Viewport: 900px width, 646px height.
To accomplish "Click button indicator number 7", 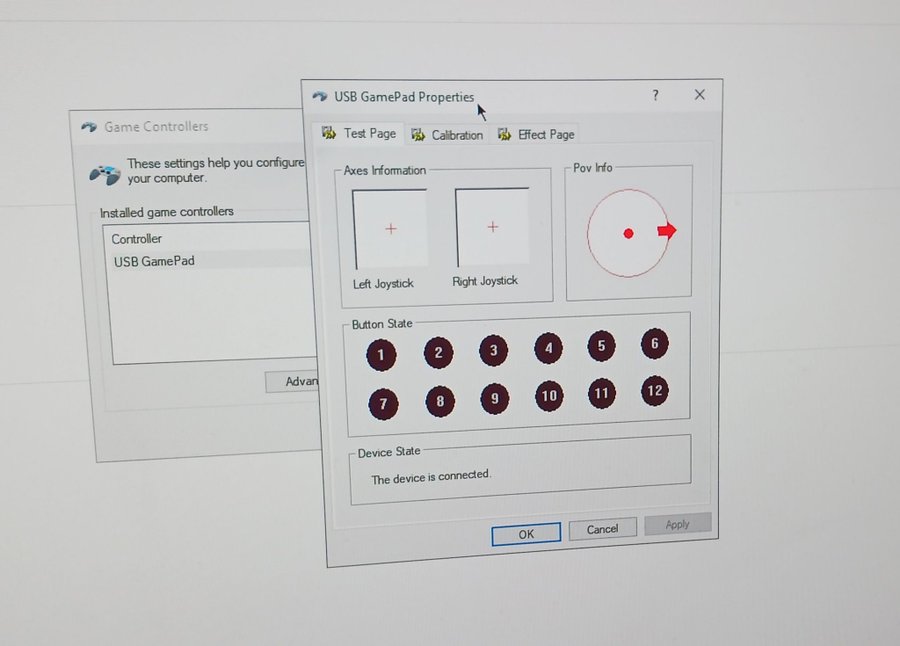I will (382, 404).
